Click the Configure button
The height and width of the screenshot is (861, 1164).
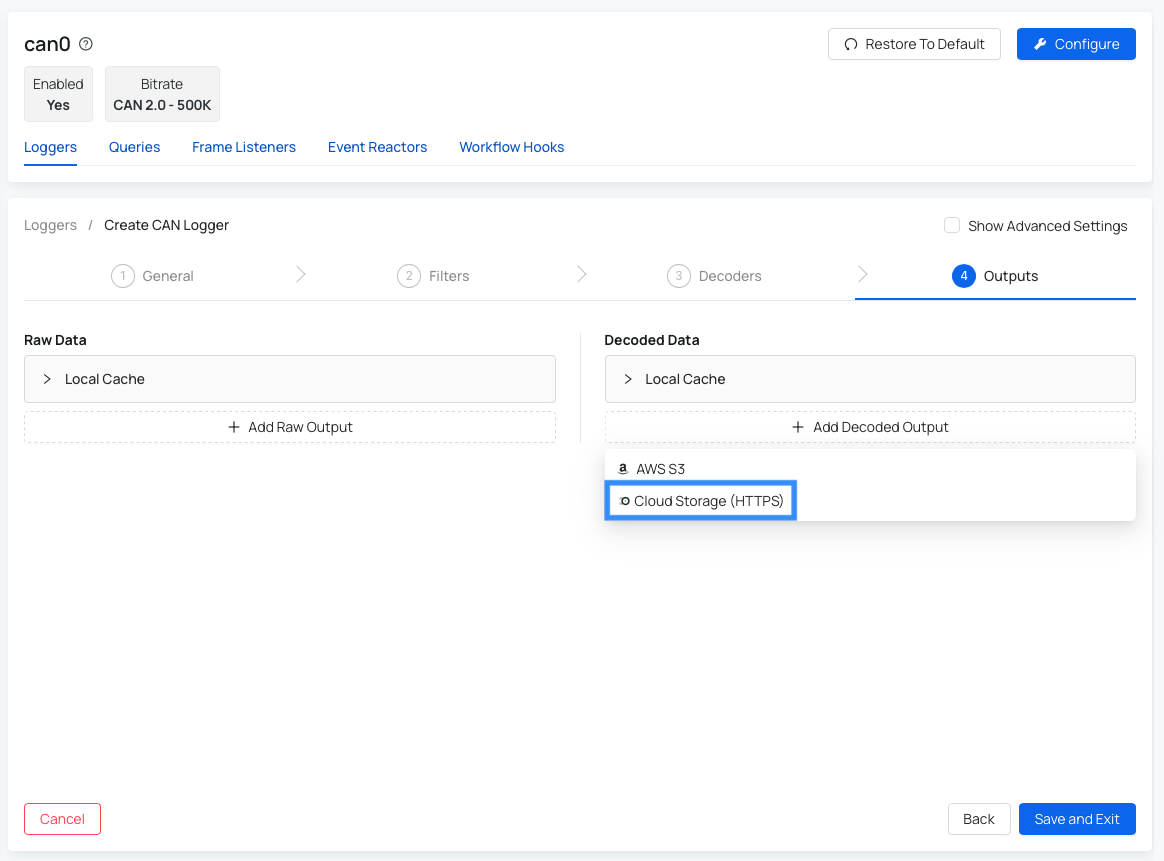pyautogui.click(x=1076, y=44)
